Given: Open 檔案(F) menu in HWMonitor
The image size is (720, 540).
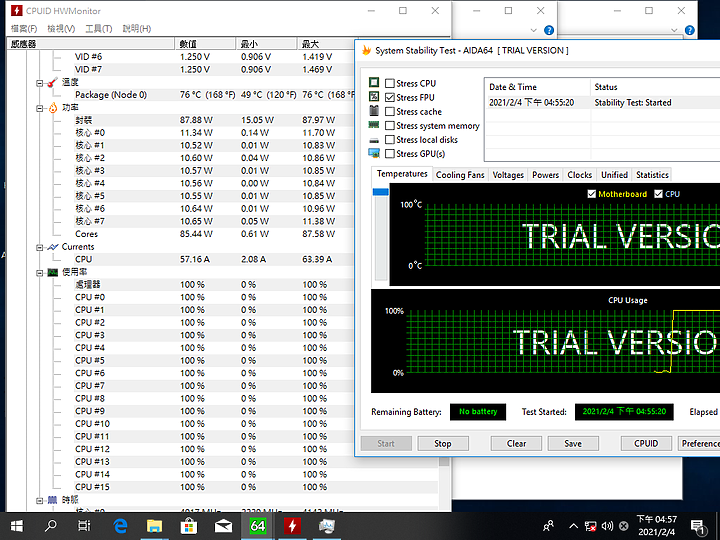Looking at the screenshot, I should point(24,28).
